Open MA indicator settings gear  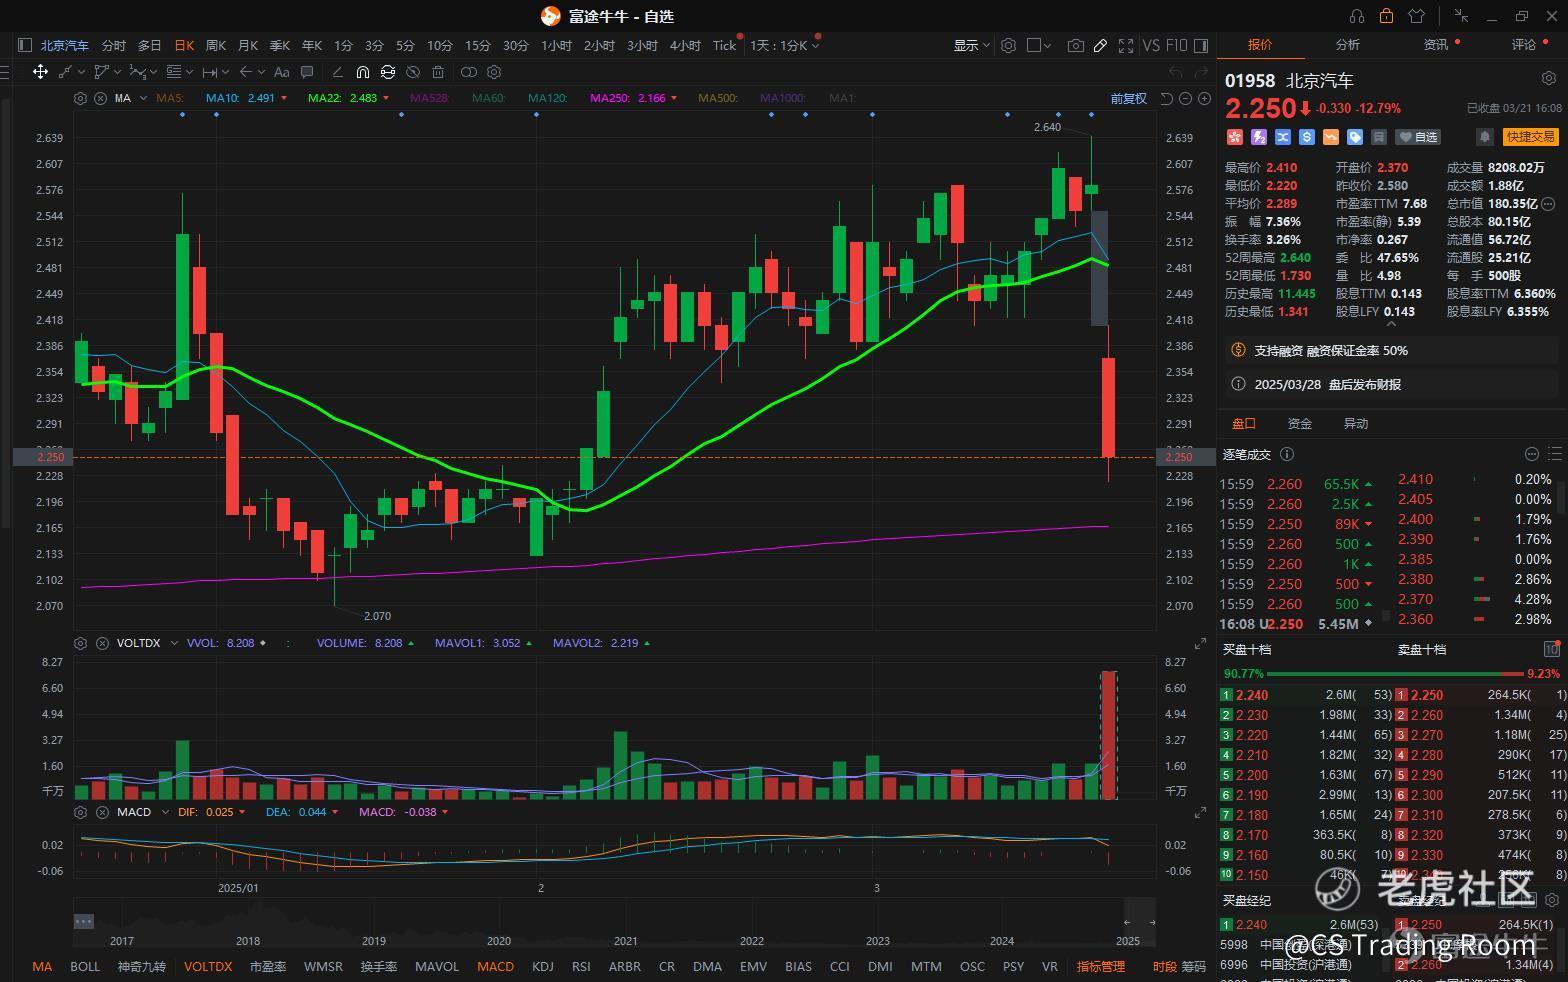point(80,98)
